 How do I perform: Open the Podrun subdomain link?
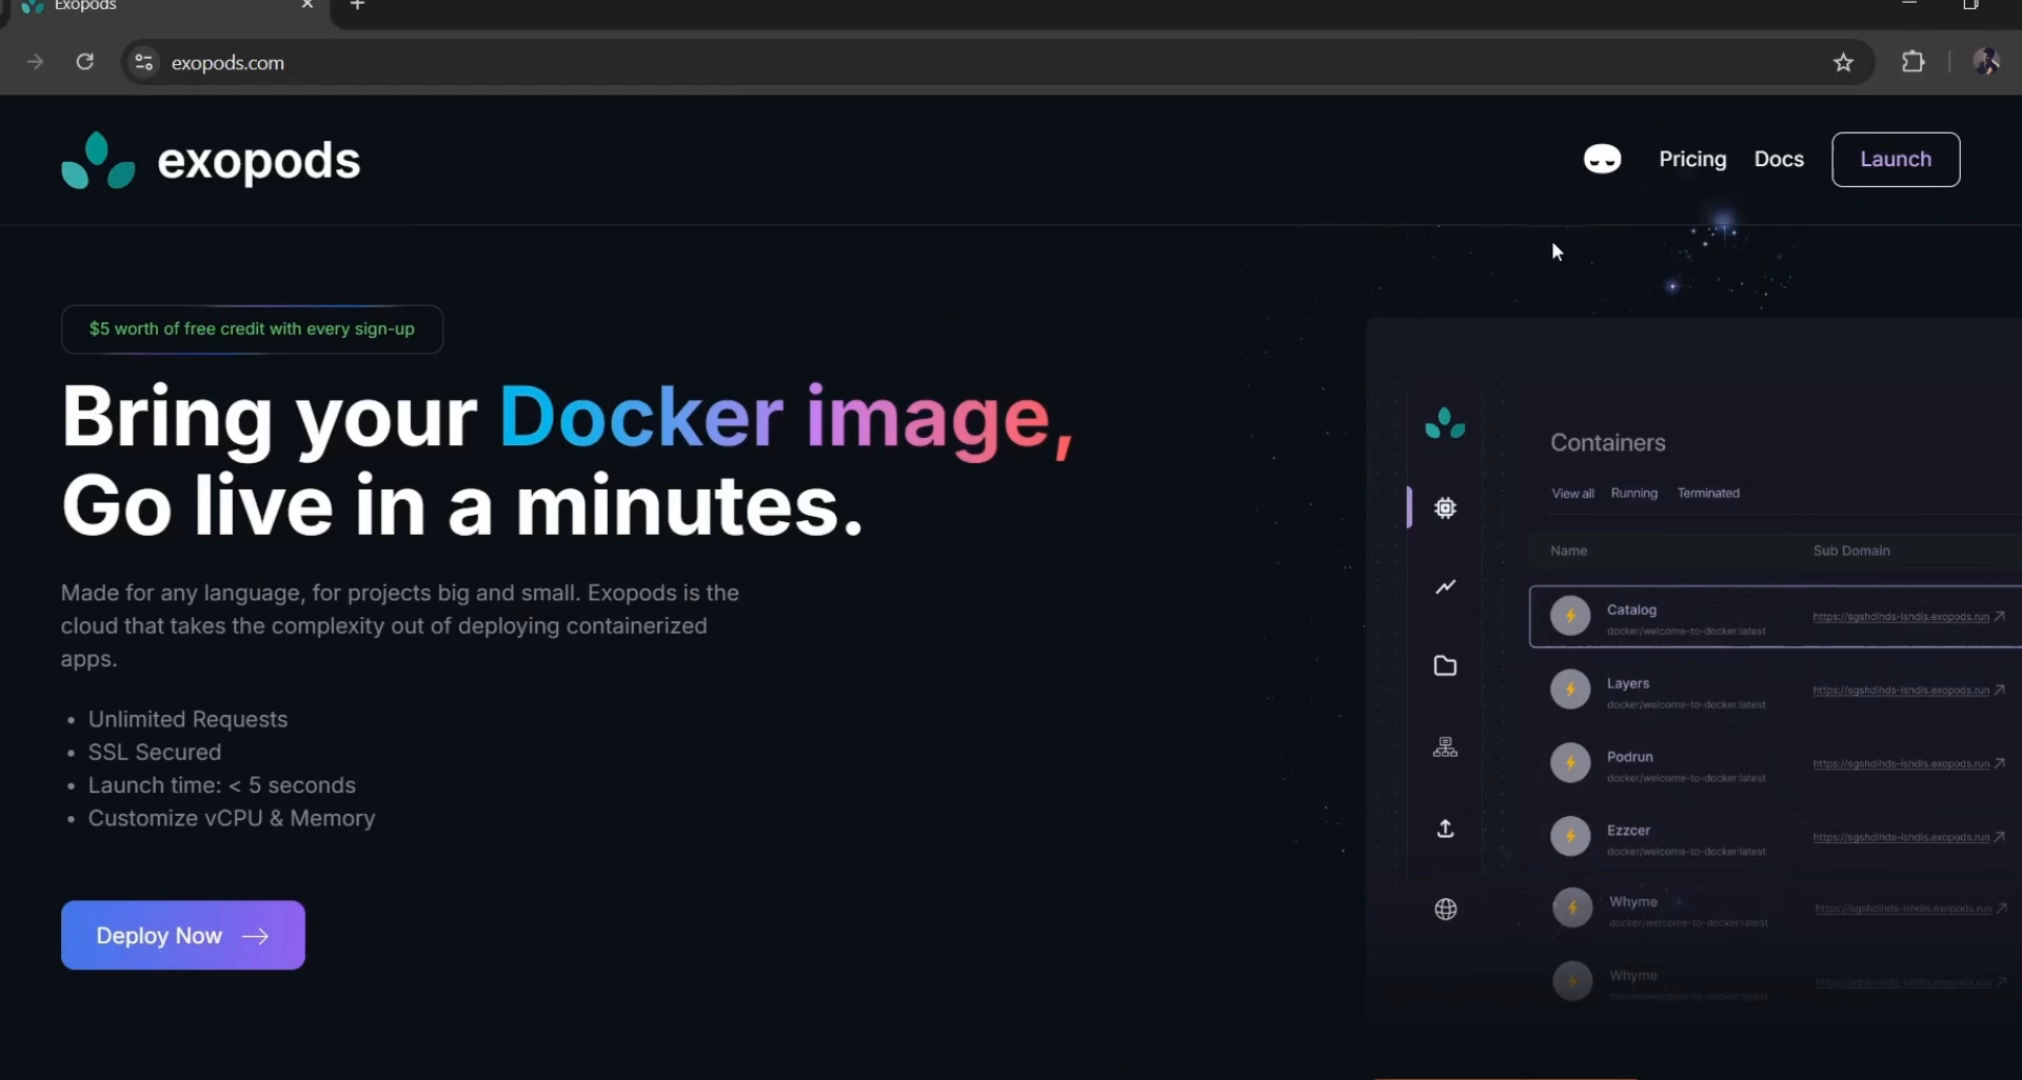point(1900,764)
